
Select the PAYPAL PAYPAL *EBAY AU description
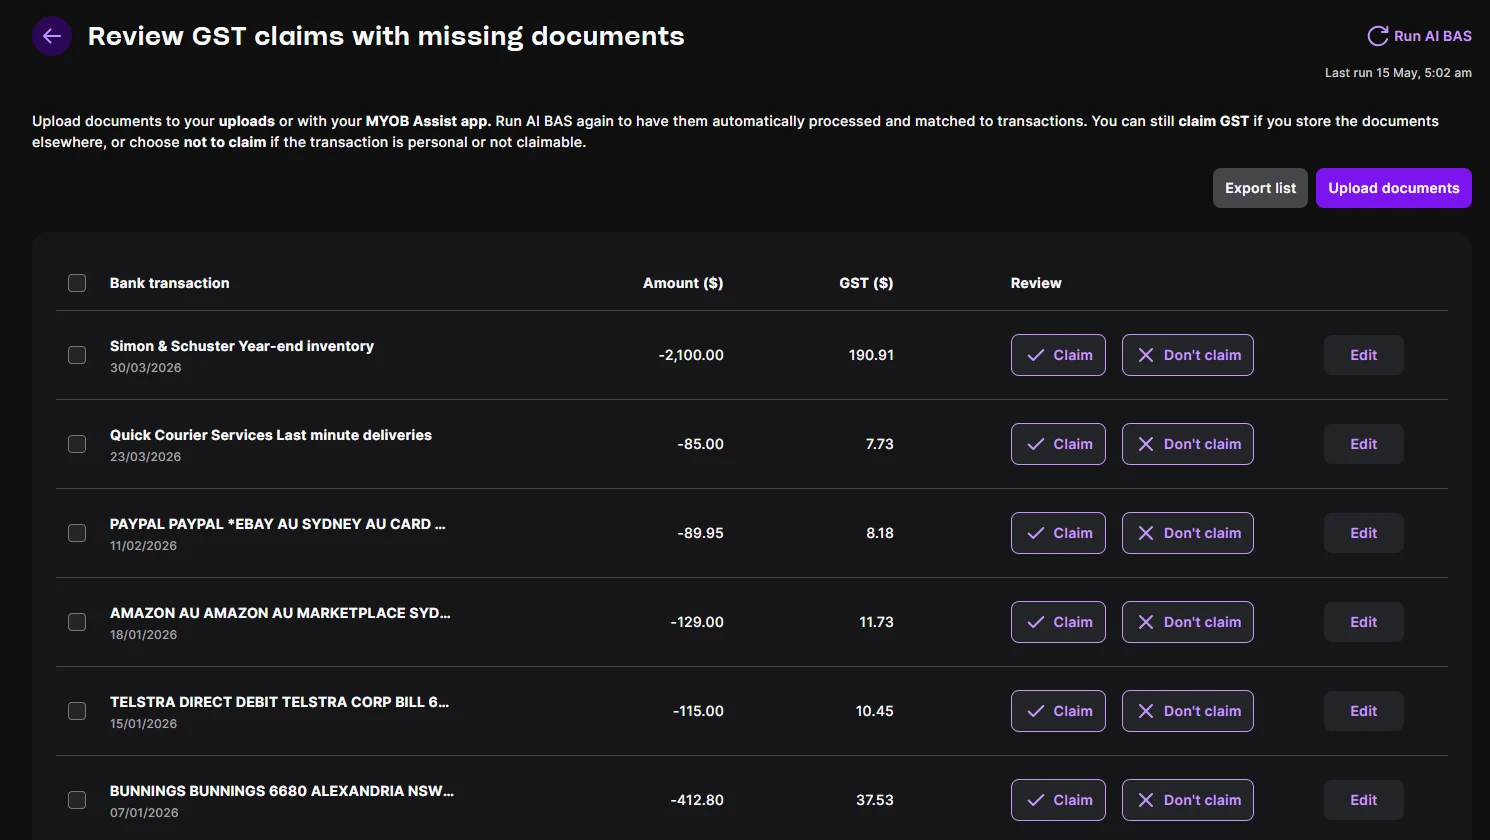tap(278, 524)
